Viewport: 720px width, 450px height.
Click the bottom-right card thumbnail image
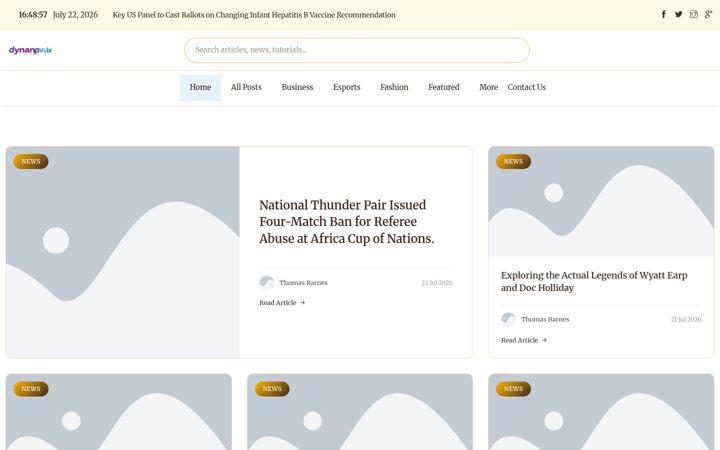[601, 412]
